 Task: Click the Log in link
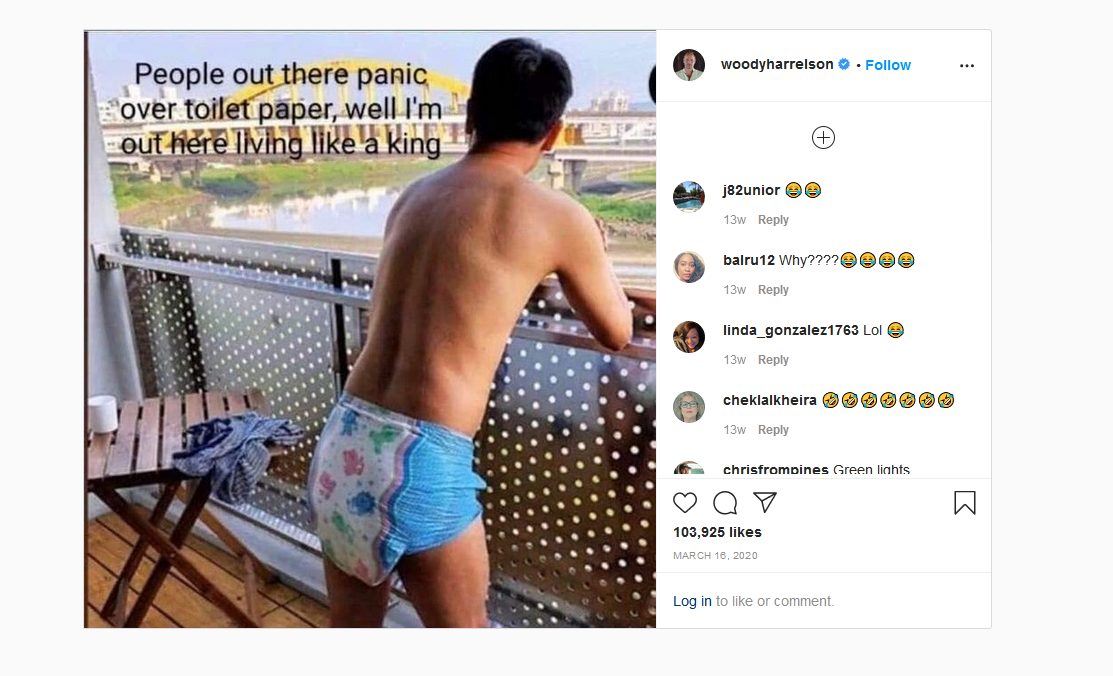click(692, 601)
